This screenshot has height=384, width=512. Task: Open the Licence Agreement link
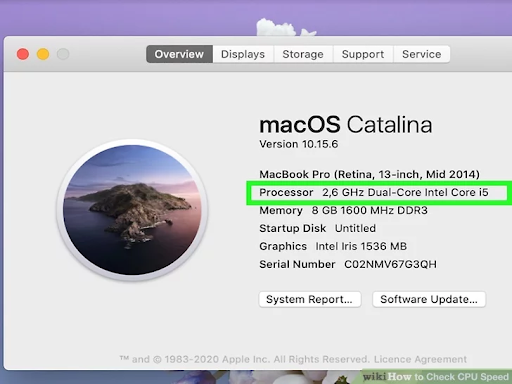click(420, 359)
